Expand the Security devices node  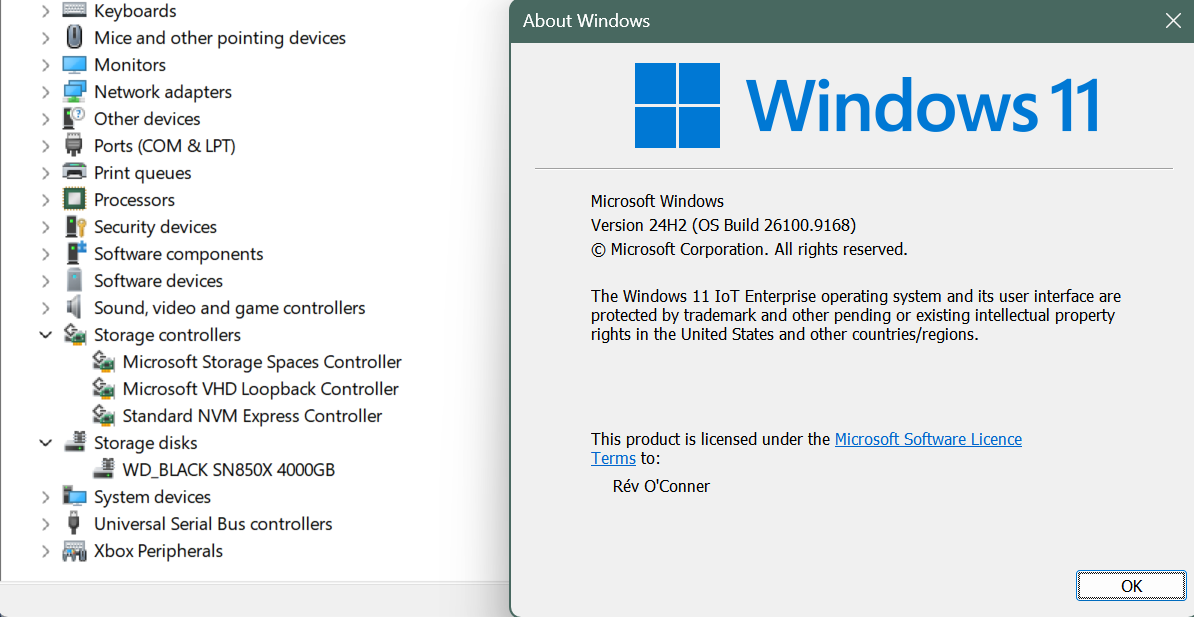click(46, 227)
